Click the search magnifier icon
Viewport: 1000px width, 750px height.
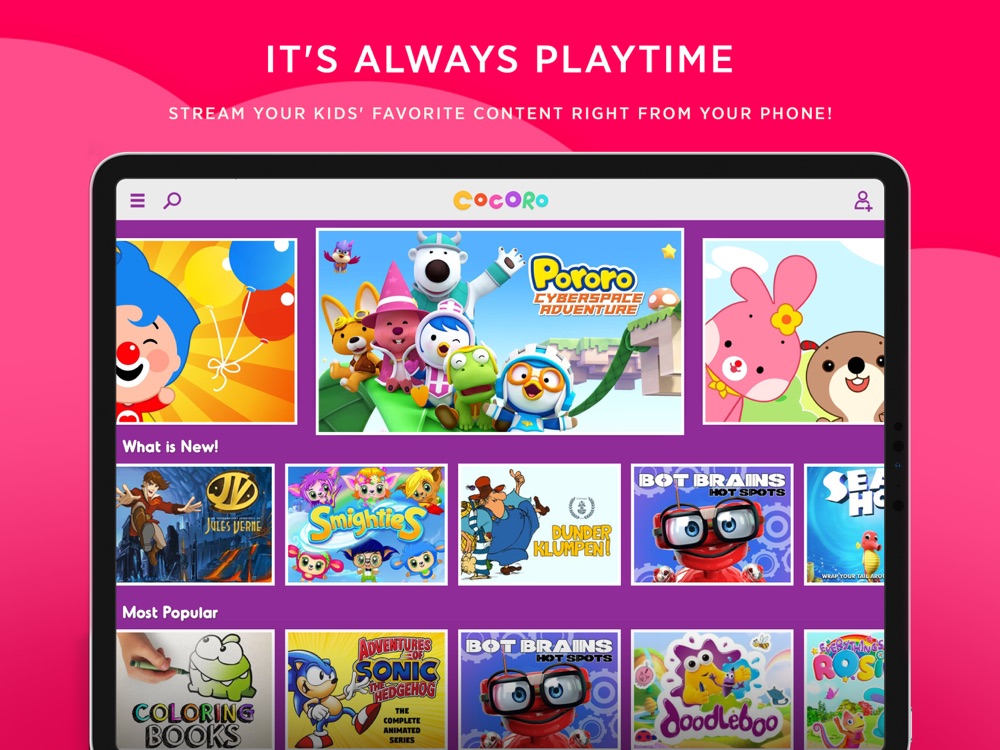(172, 200)
